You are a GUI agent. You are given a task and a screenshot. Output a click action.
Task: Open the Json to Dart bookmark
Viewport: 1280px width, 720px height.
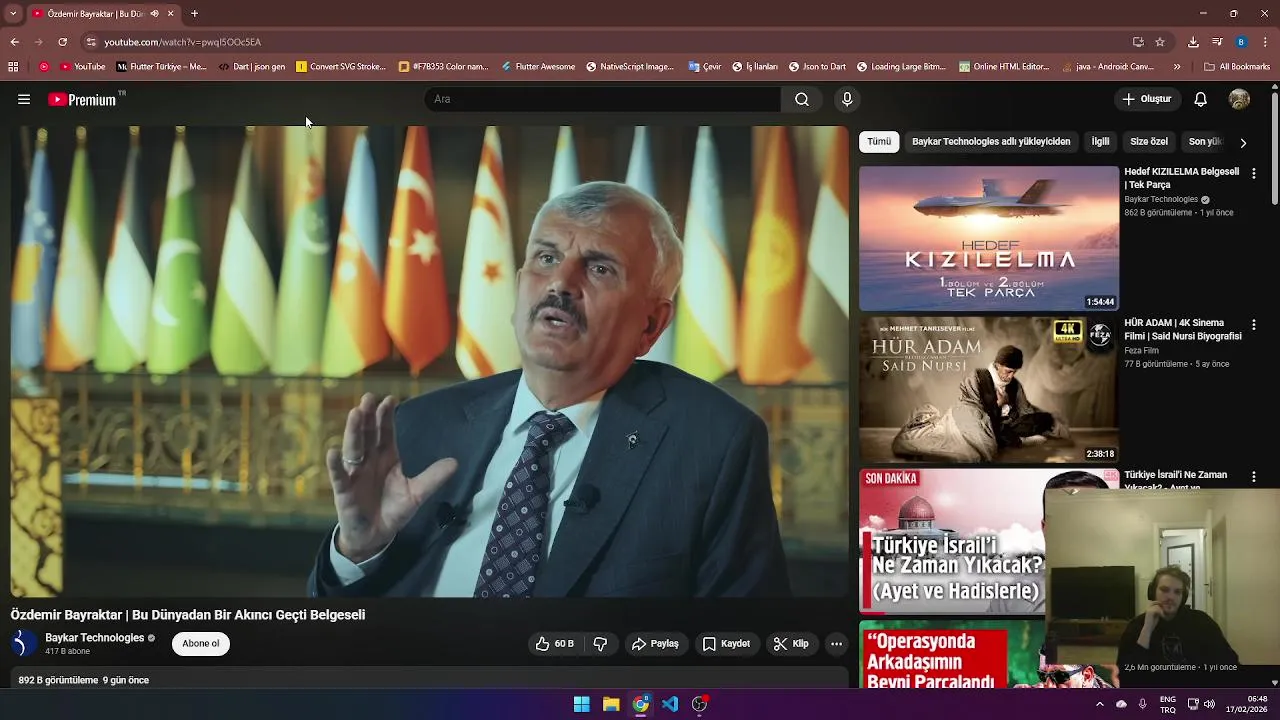click(817, 67)
